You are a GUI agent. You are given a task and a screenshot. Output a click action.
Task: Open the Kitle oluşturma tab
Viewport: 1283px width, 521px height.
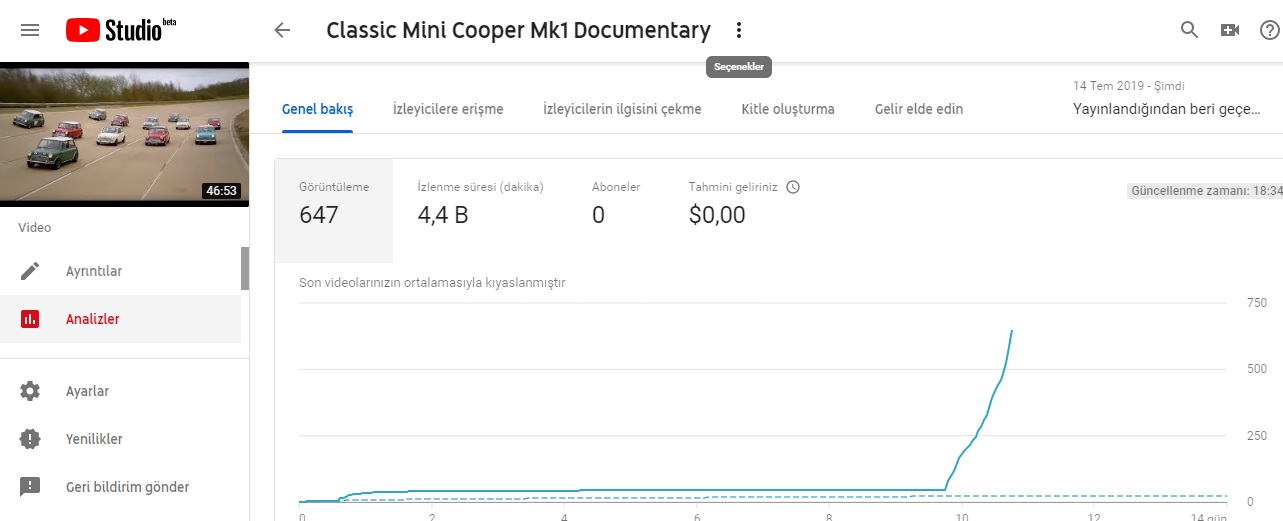click(x=788, y=109)
